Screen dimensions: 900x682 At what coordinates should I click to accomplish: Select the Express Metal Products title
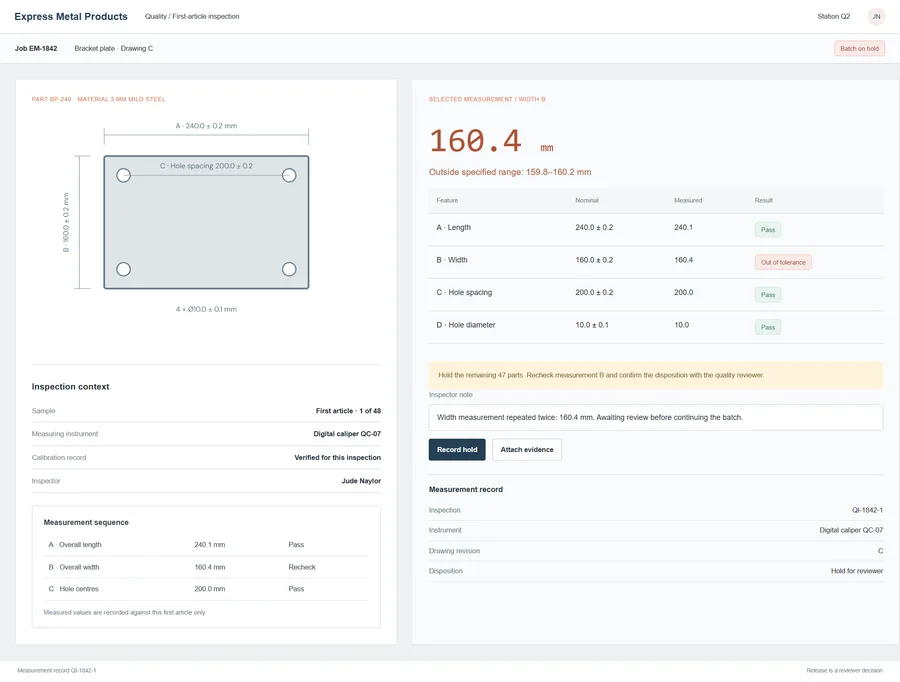tap(71, 17)
